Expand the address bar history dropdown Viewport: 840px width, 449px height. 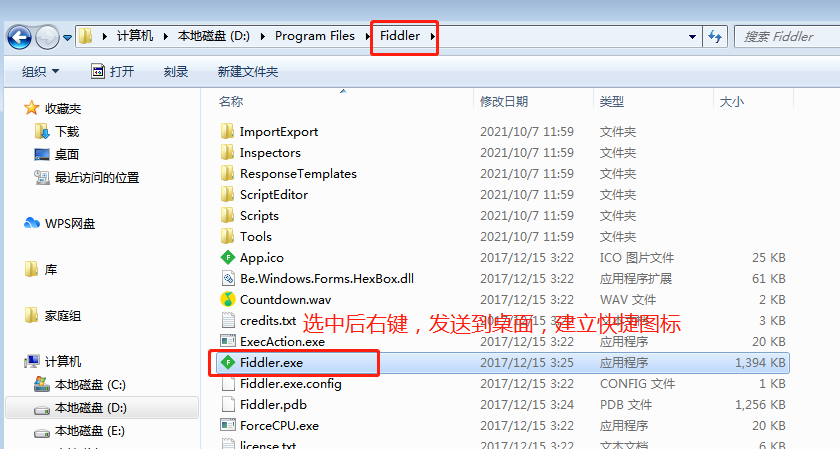[692, 36]
